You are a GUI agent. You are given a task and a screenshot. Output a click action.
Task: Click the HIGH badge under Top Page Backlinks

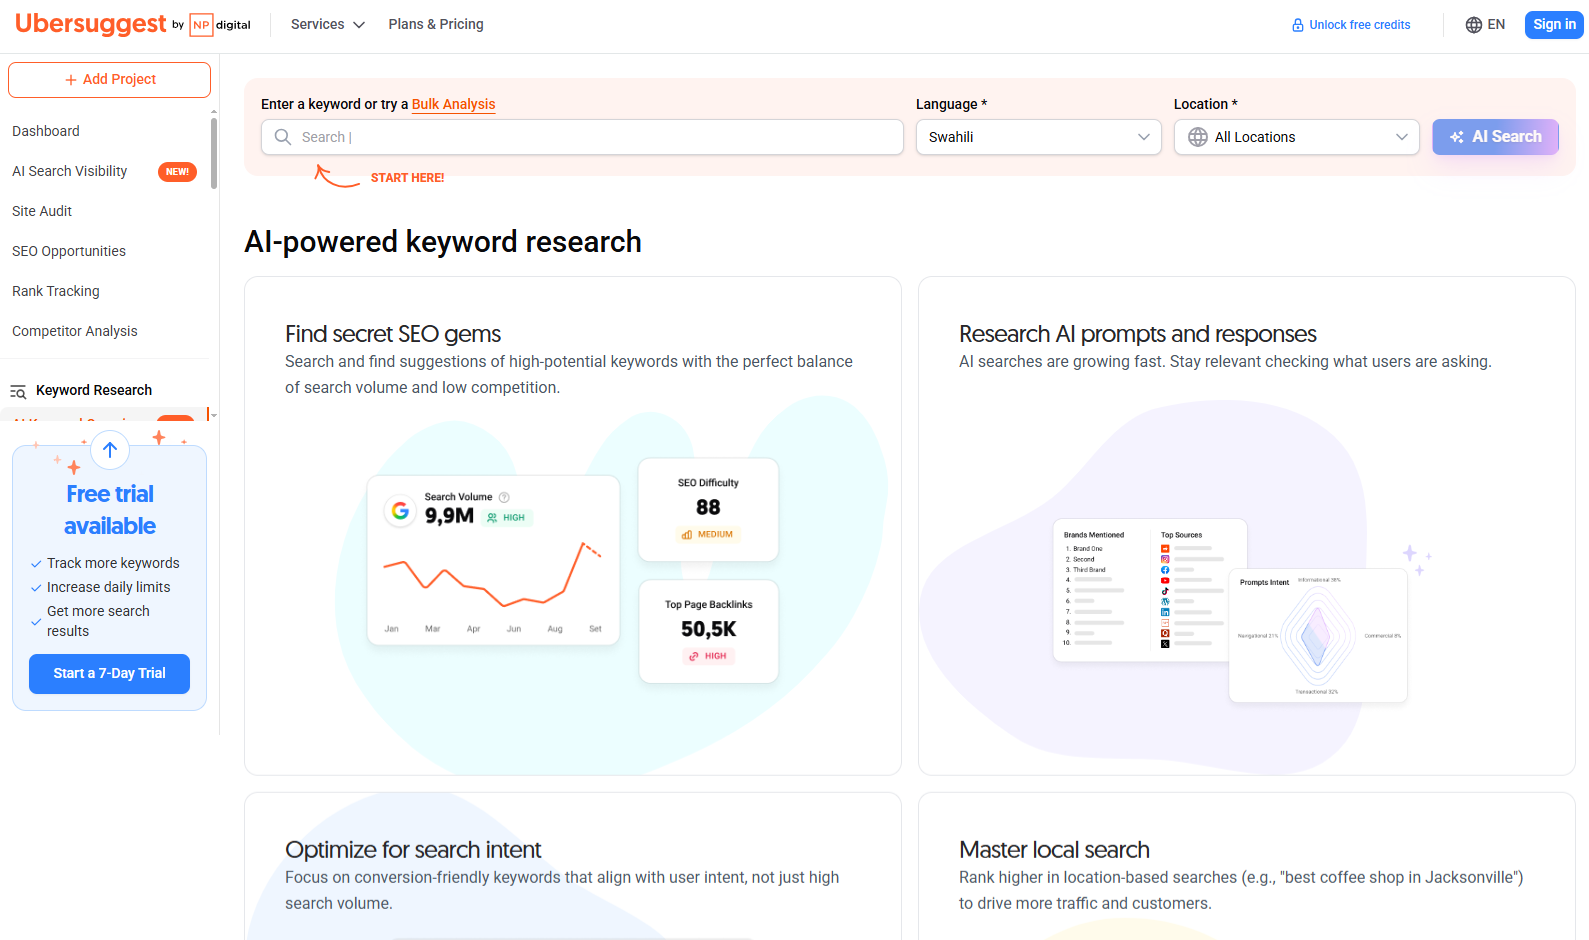click(709, 657)
